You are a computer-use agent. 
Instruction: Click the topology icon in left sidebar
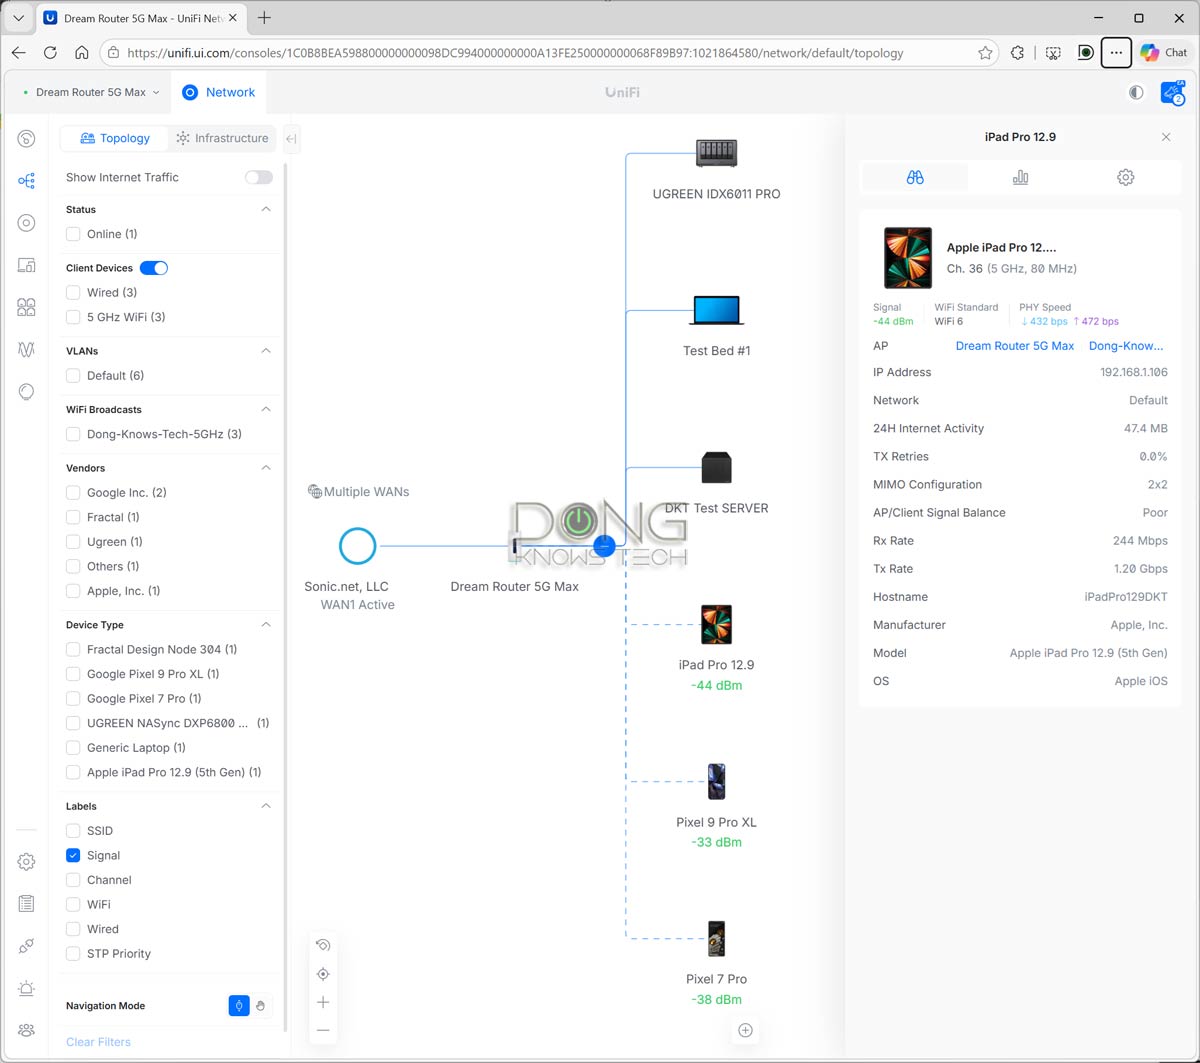(27, 181)
